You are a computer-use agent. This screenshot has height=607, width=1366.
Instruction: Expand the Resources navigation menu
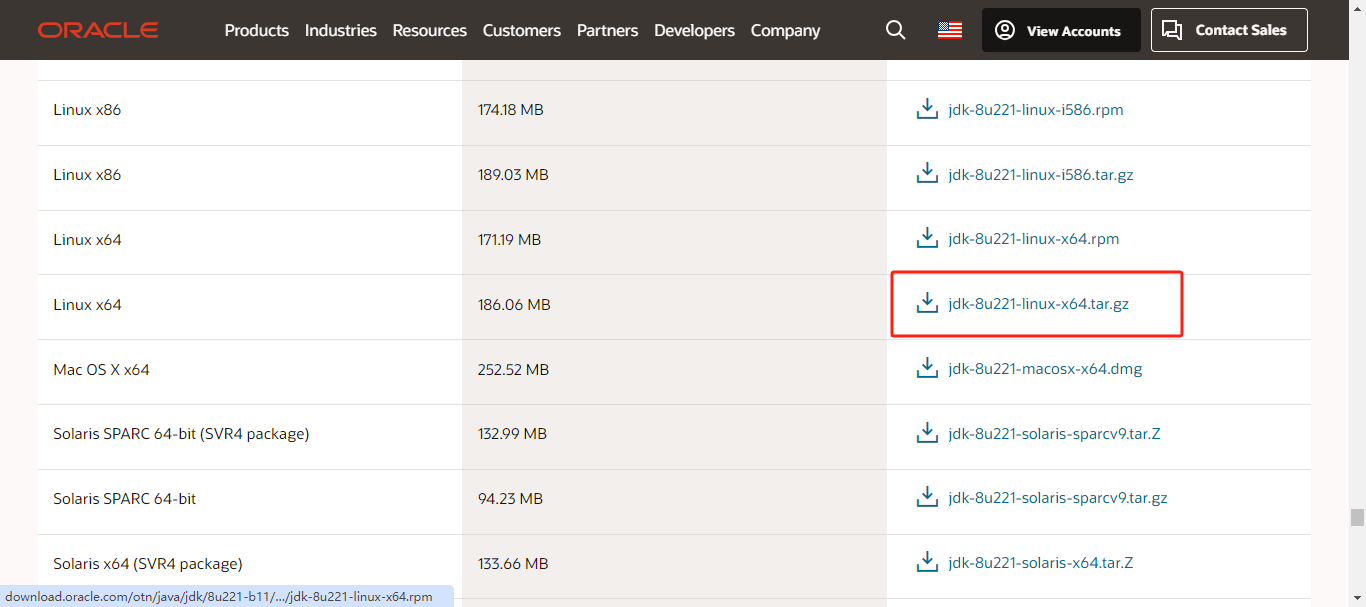tap(429, 30)
